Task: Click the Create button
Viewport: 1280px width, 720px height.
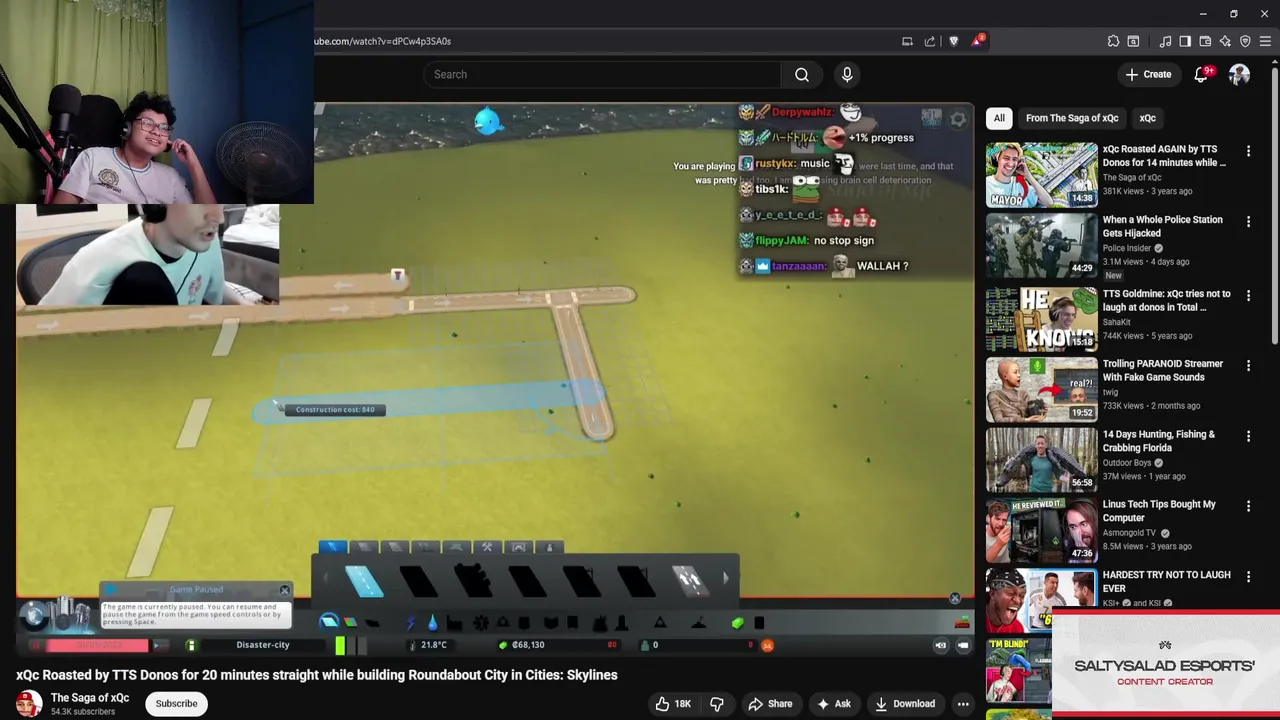Action: coord(1148,74)
